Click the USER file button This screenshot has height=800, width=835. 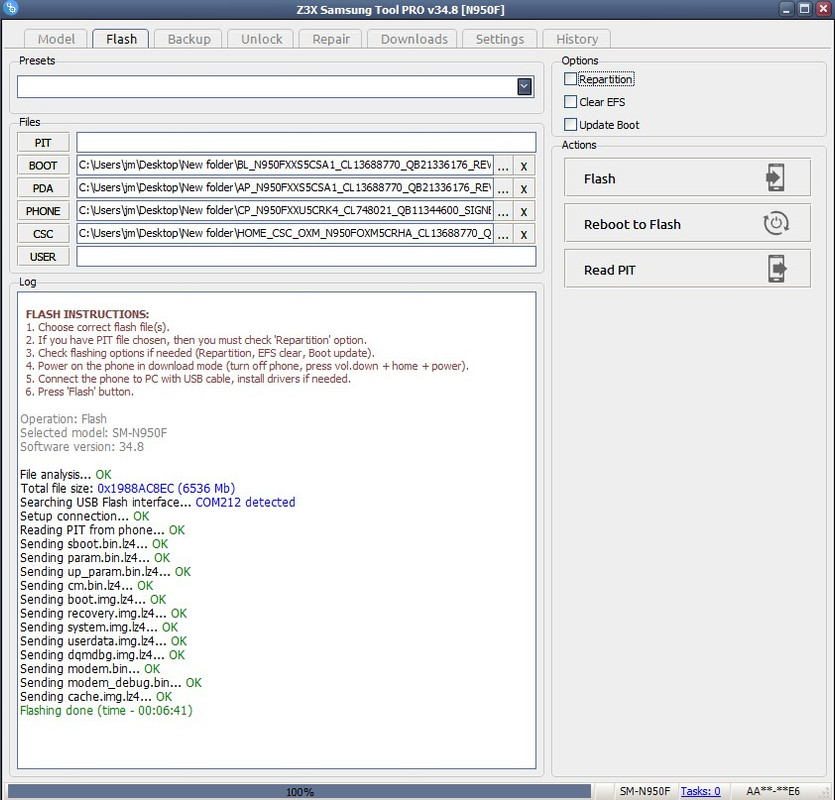(43, 257)
